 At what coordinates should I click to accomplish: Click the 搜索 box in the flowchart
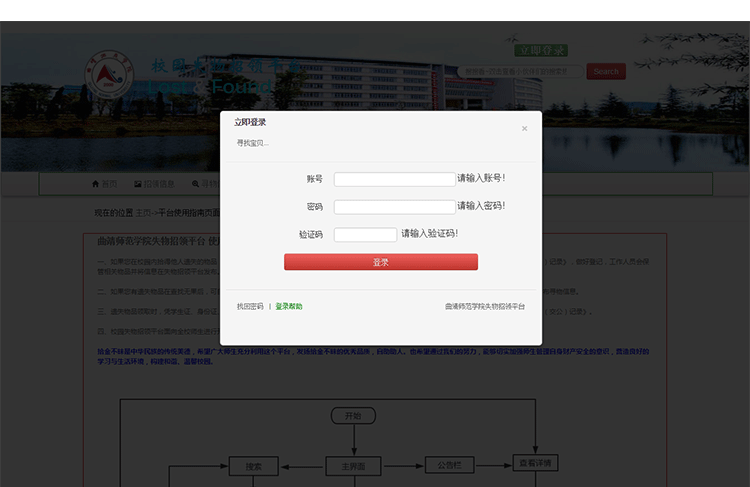tap(254, 466)
